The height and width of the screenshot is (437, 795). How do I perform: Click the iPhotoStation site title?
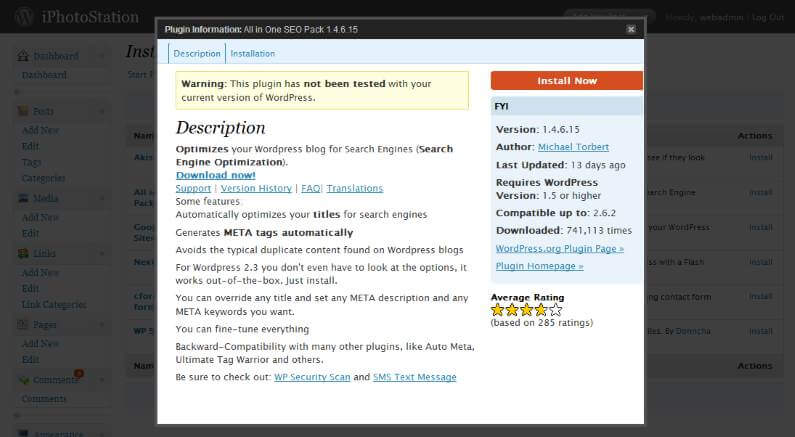tap(90, 17)
